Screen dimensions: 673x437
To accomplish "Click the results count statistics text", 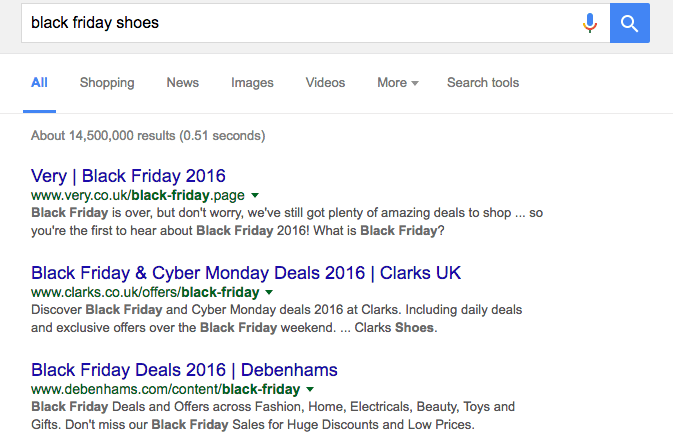I will [148, 135].
